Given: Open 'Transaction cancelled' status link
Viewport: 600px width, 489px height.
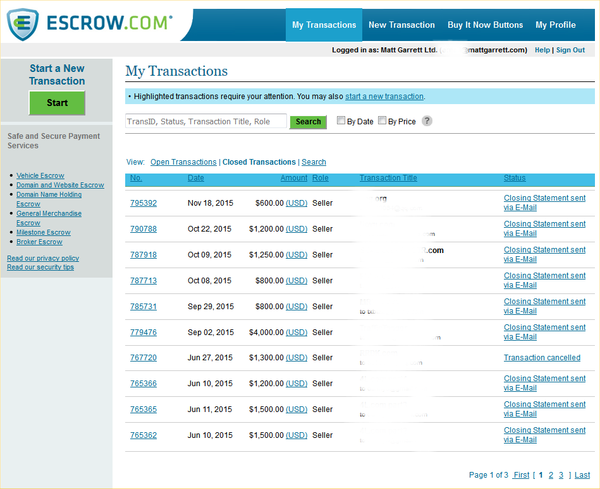Looking at the screenshot, I should coord(542,357).
